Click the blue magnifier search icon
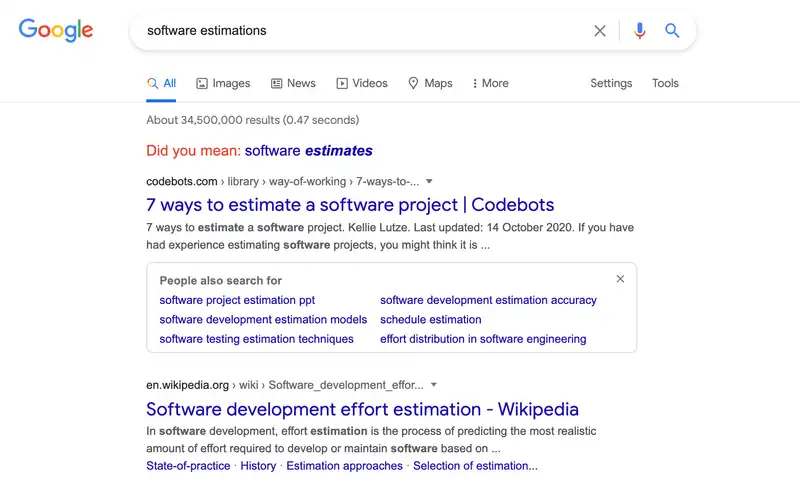Viewport: 800px width, 481px height. tap(672, 31)
